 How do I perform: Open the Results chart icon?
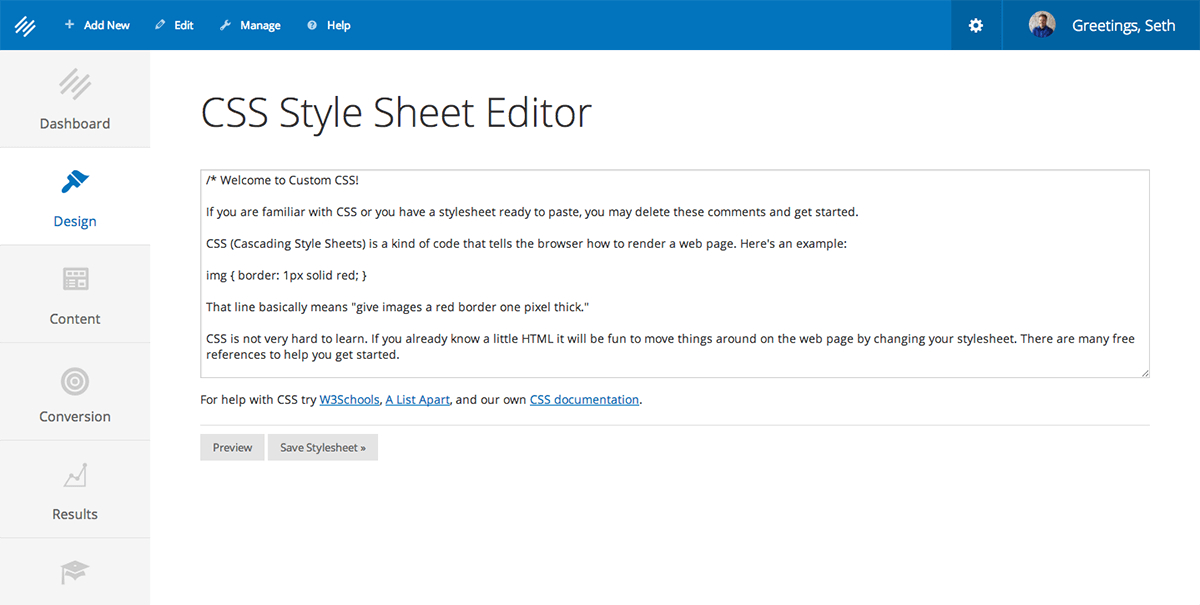pyautogui.click(x=75, y=476)
